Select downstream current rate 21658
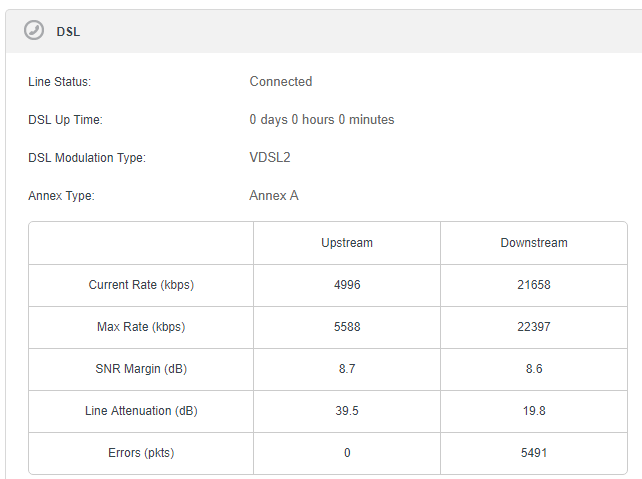The image size is (642, 479). (534, 285)
